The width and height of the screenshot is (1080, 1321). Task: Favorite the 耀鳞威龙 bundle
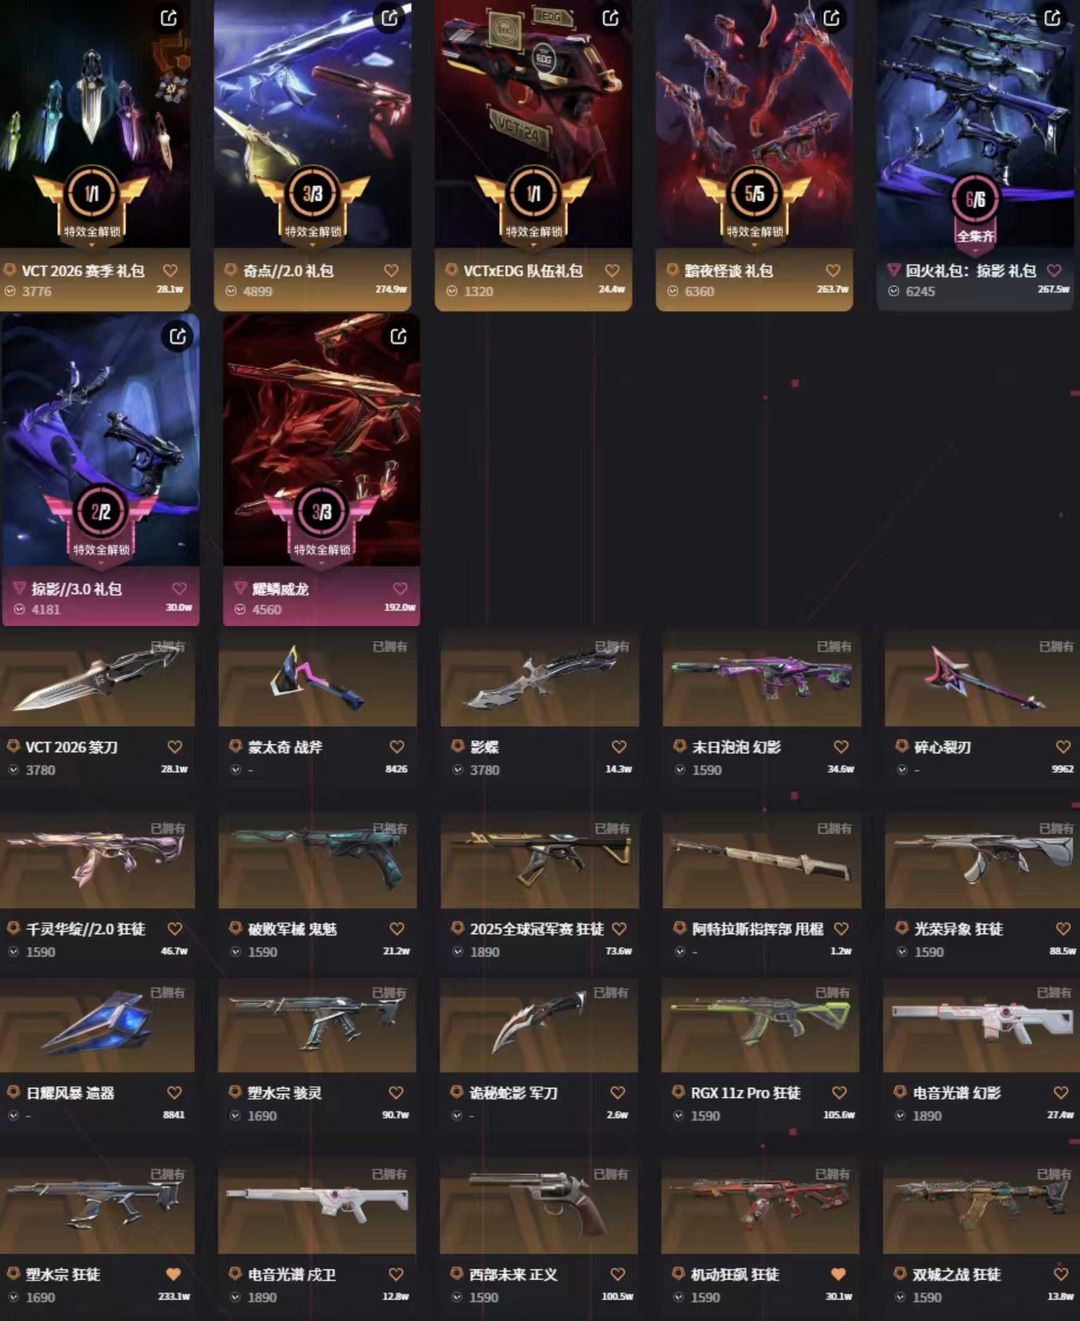400,588
